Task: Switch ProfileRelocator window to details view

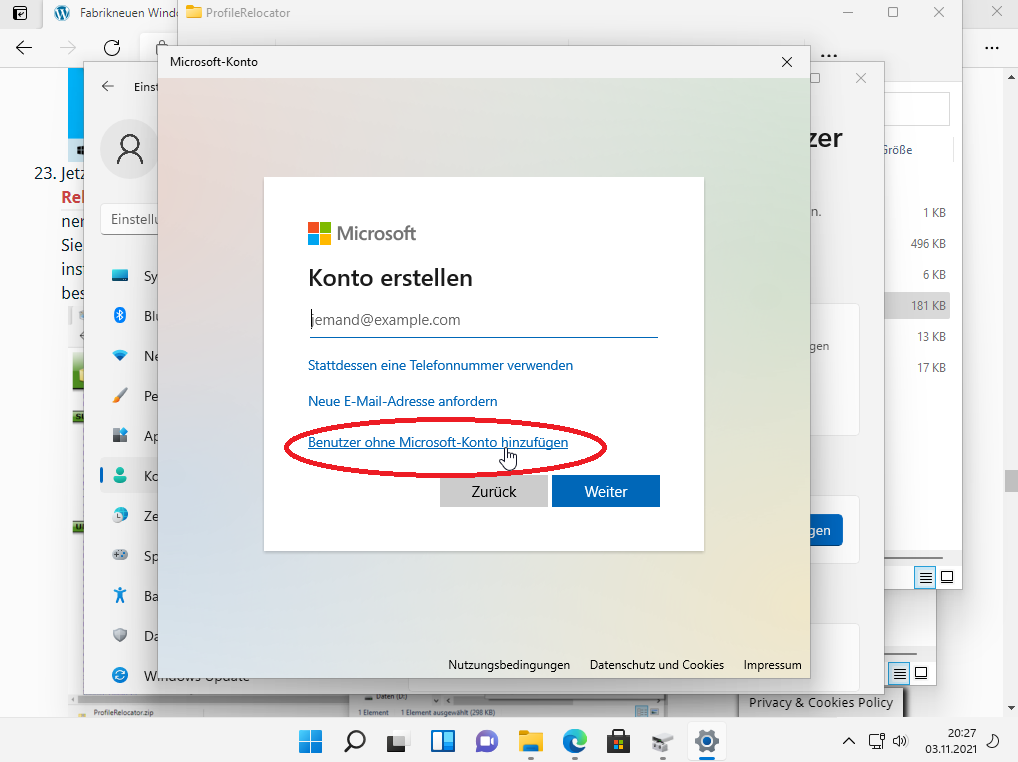Action: pos(925,577)
